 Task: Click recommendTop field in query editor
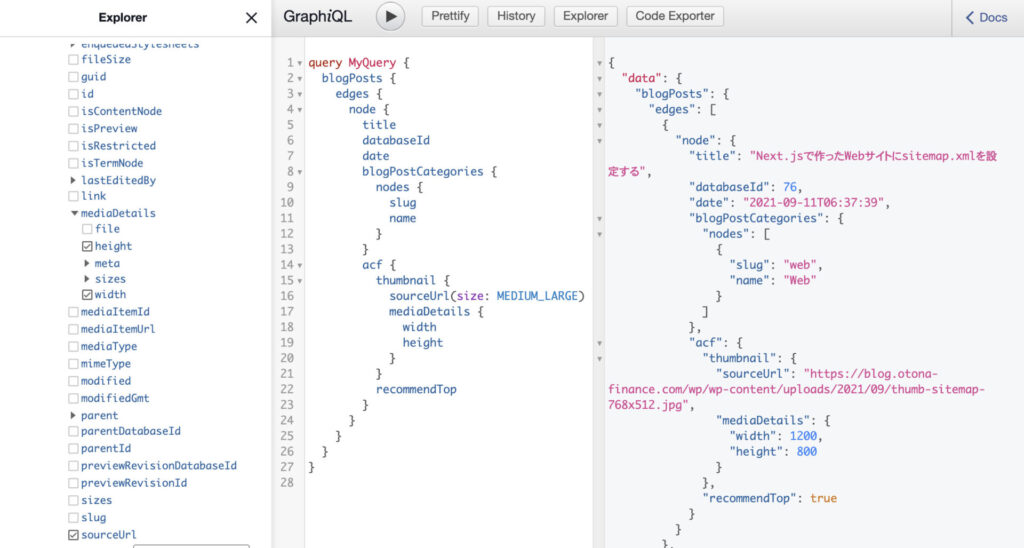(x=416, y=389)
